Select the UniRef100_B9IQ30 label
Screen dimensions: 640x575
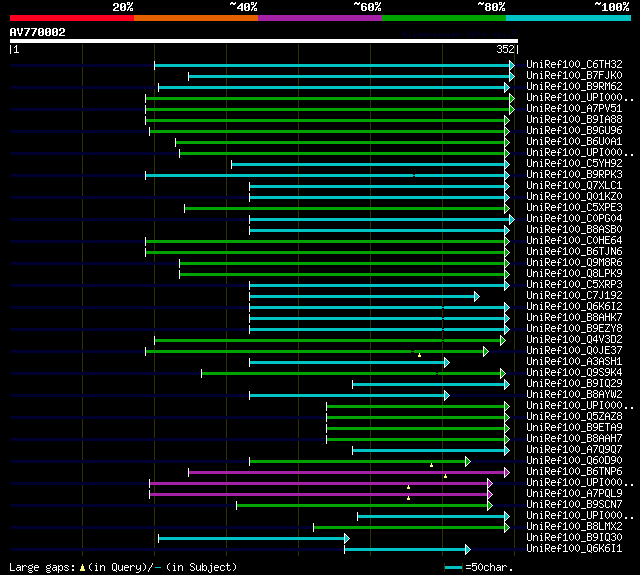tap(574, 538)
